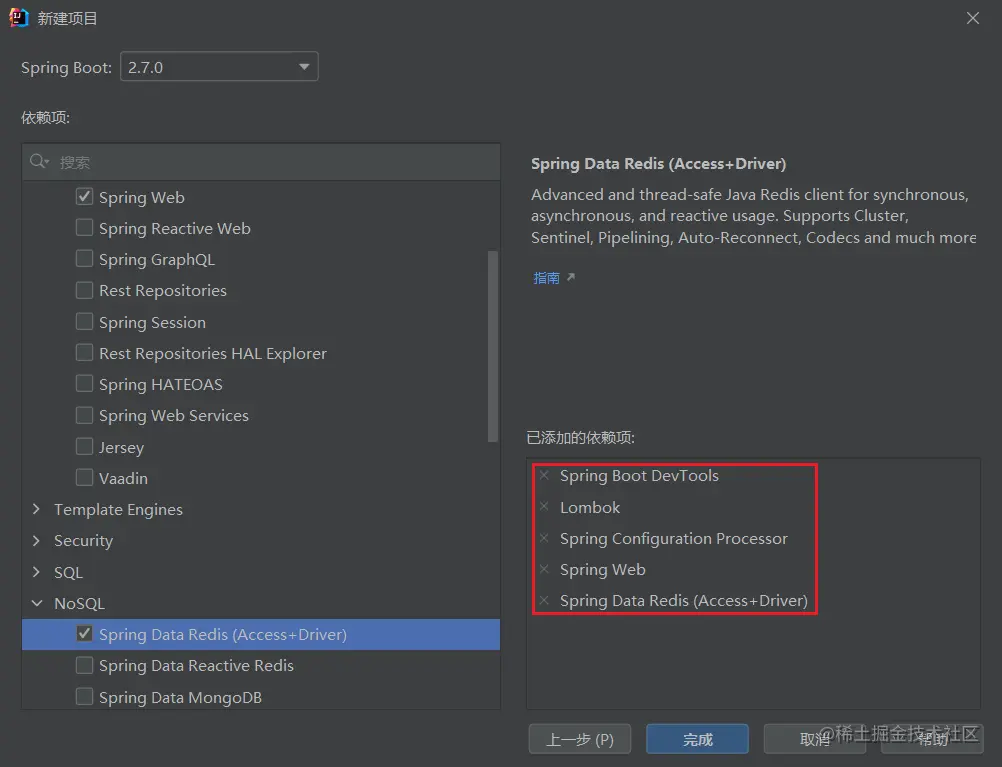Click the 帮助 help button

[x=932, y=739]
